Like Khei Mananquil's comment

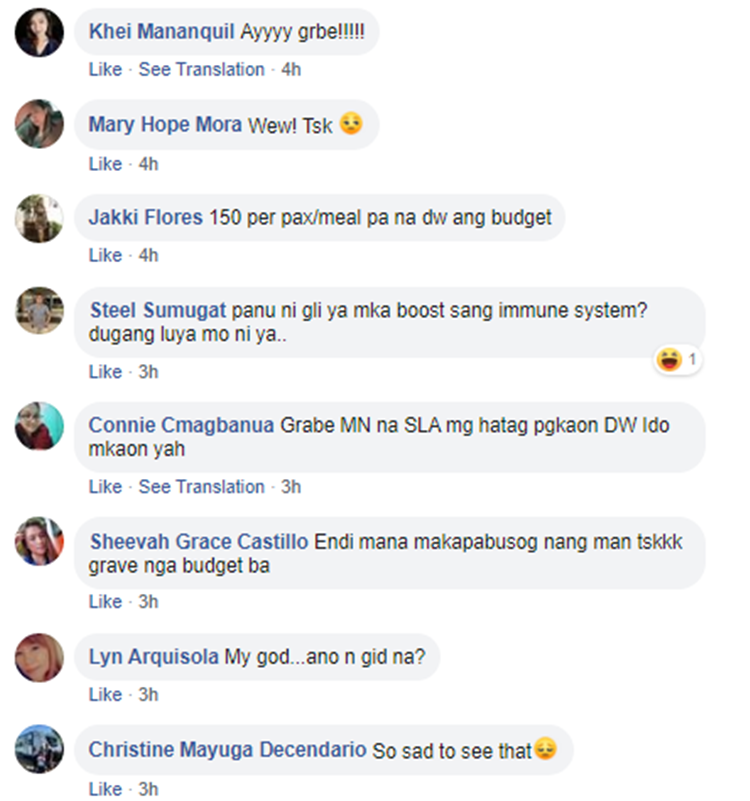pyautogui.click(x=105, y=69)
